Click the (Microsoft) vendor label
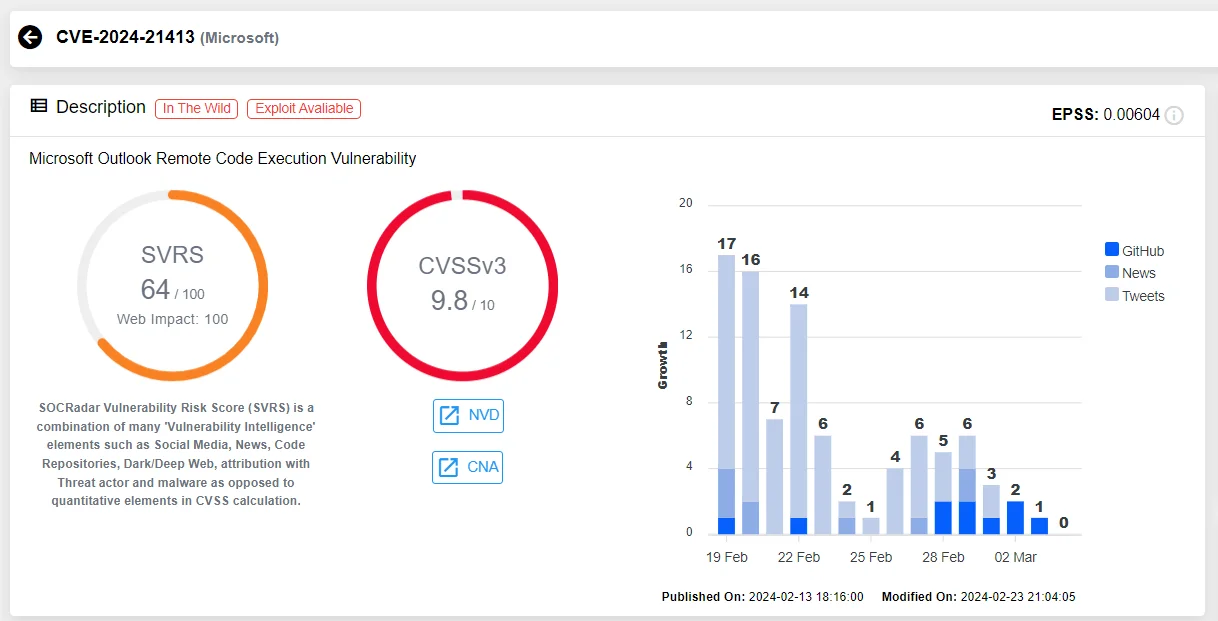The width and height of the screenshot is (1218, 621). 240,38
